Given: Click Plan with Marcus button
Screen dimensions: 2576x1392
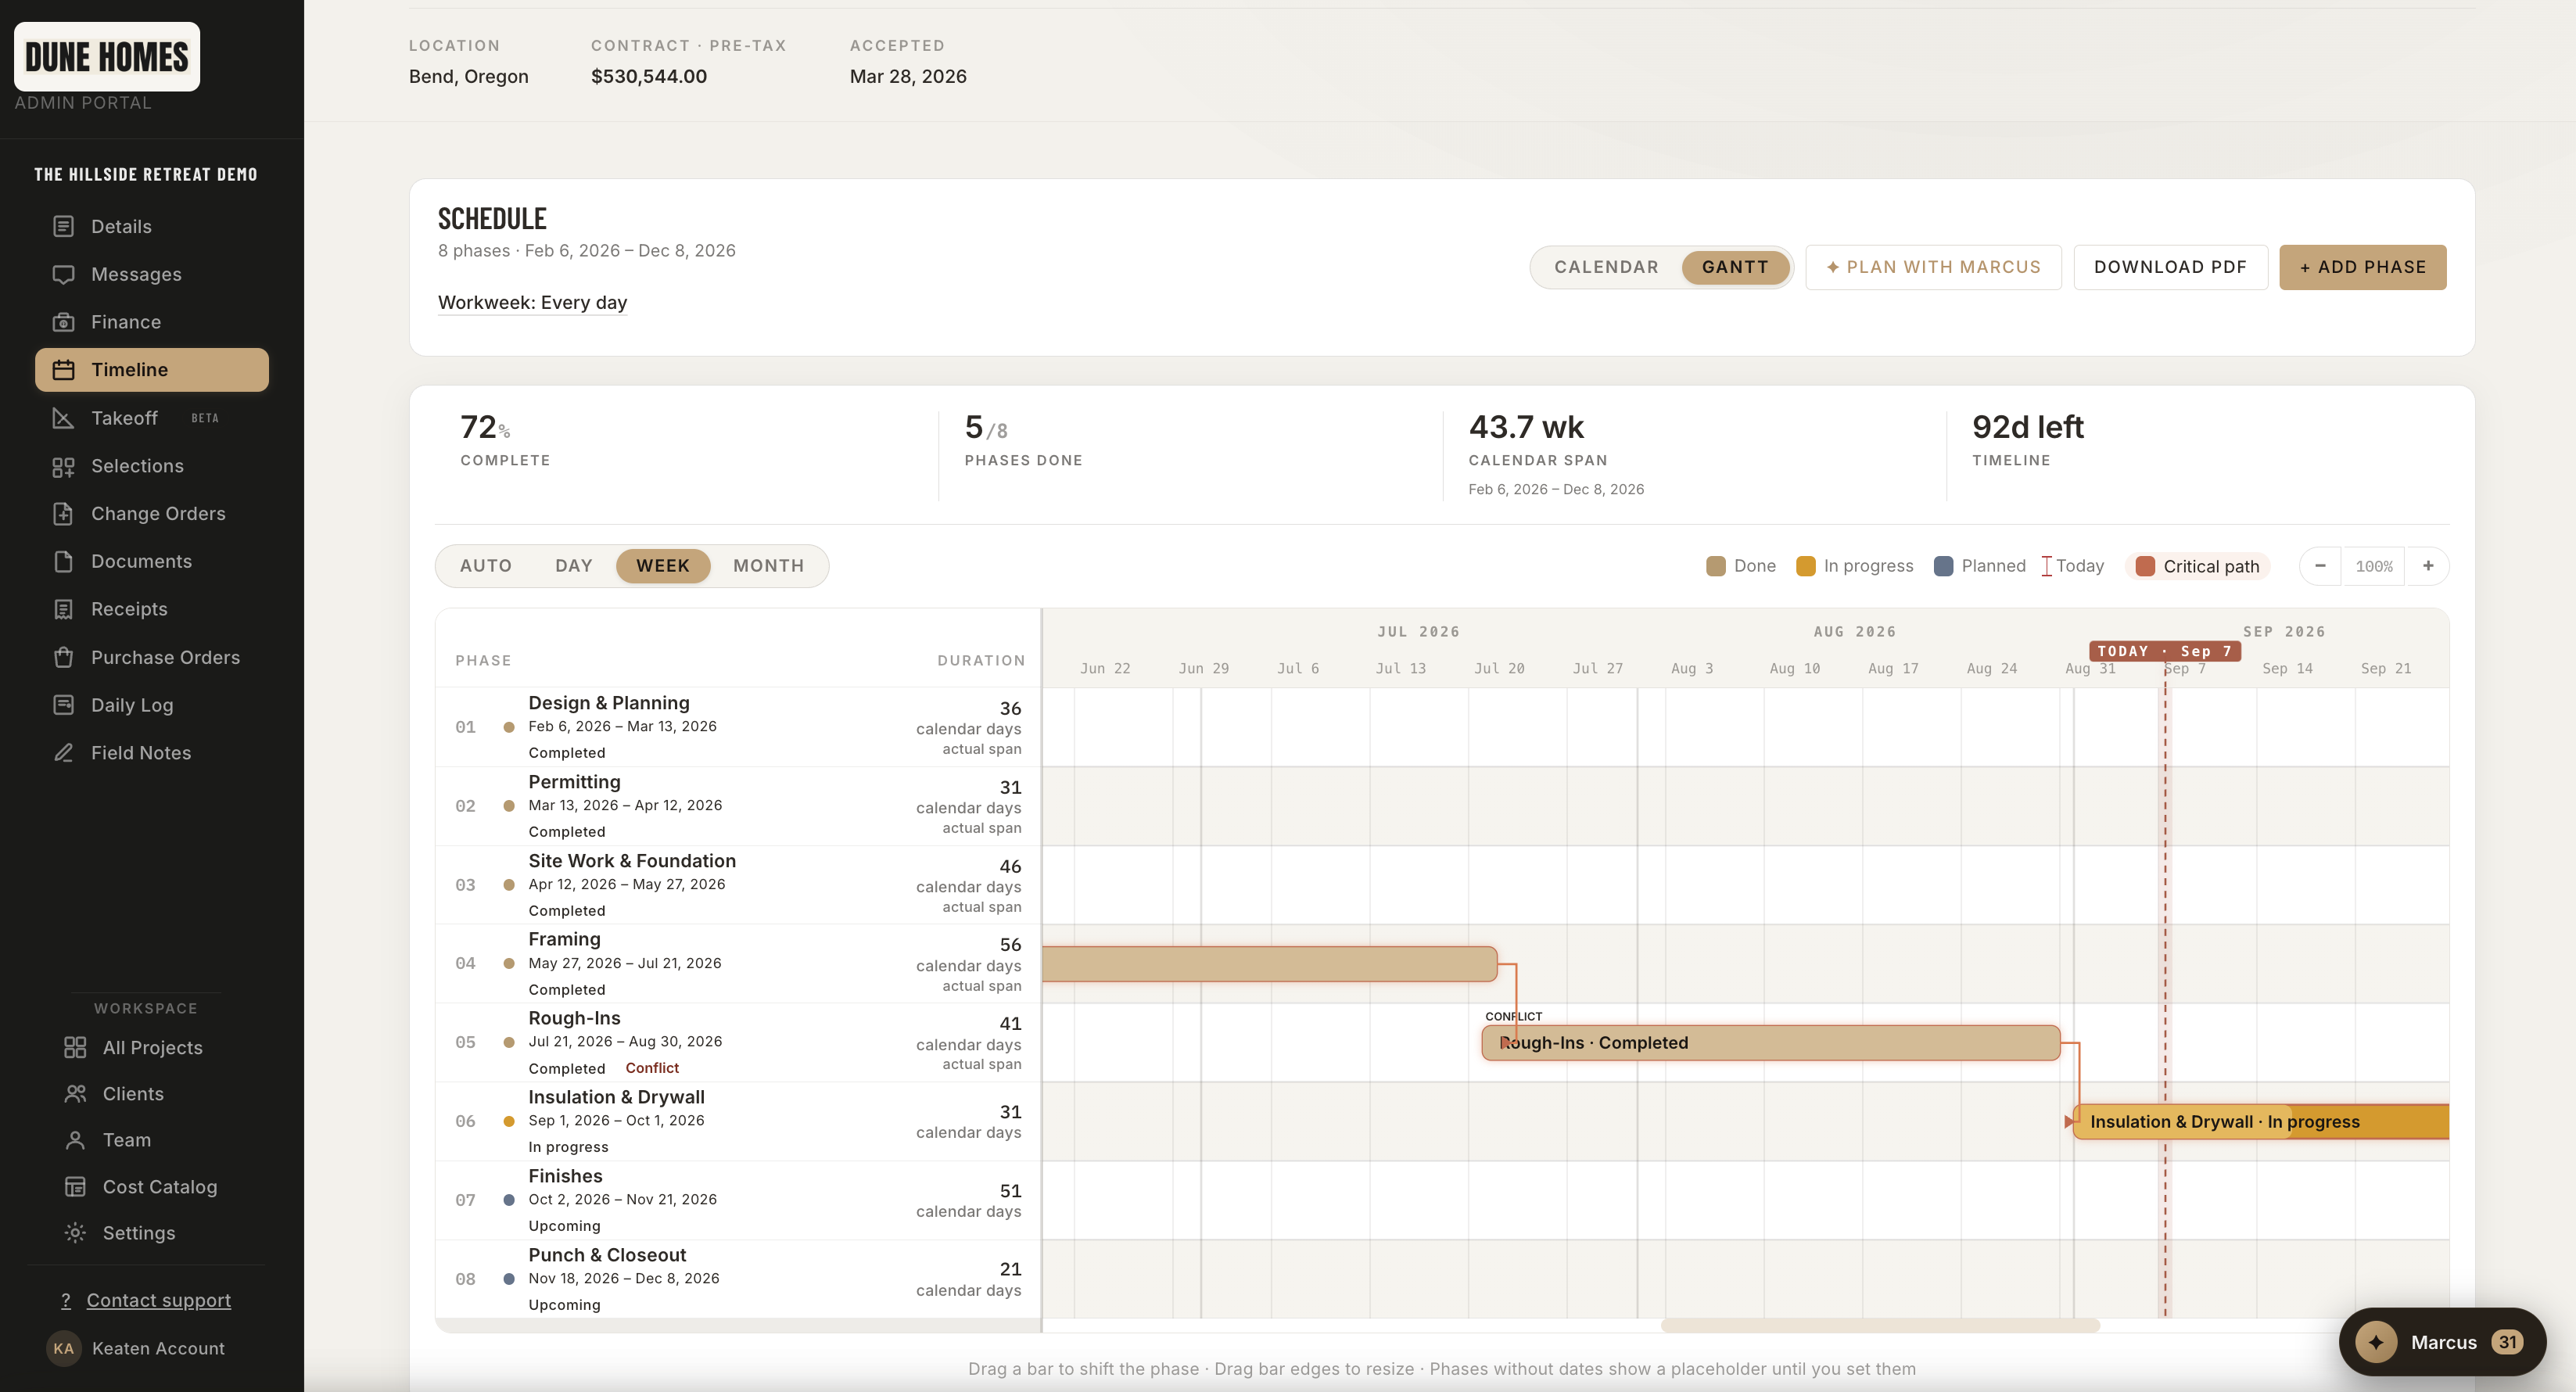Looking at the screenshot, I should click(1933, 267).
